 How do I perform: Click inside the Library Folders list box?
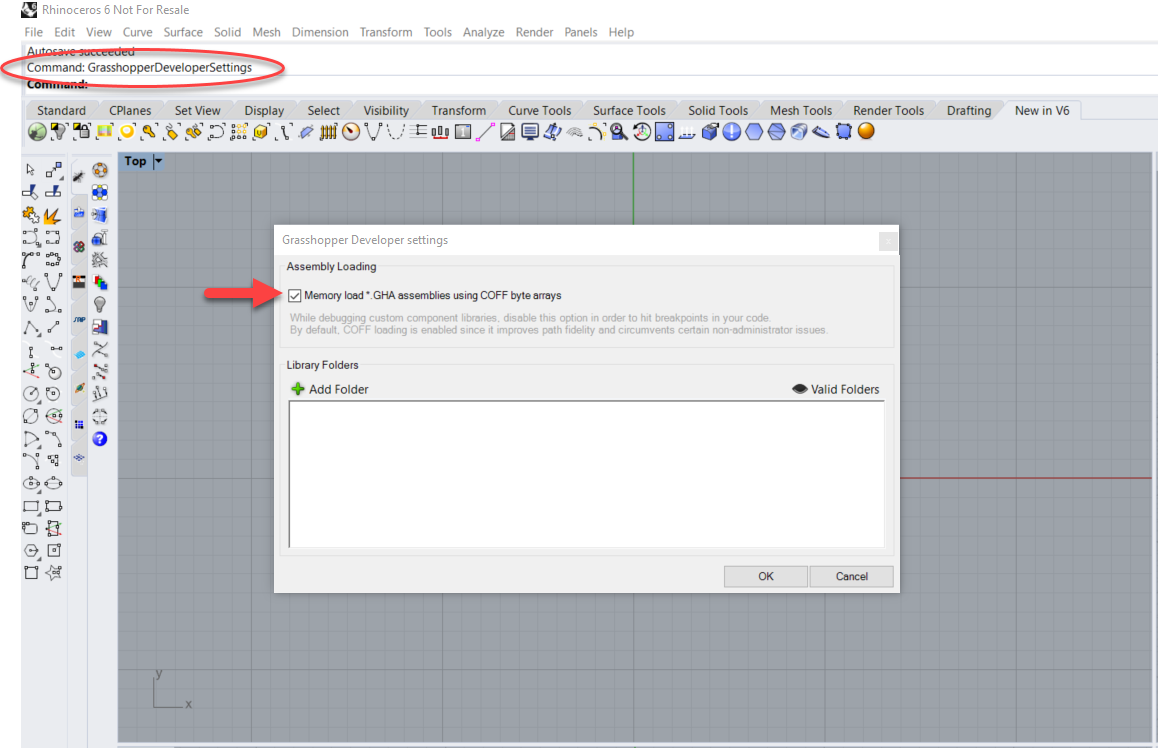[x=586, y=475]
